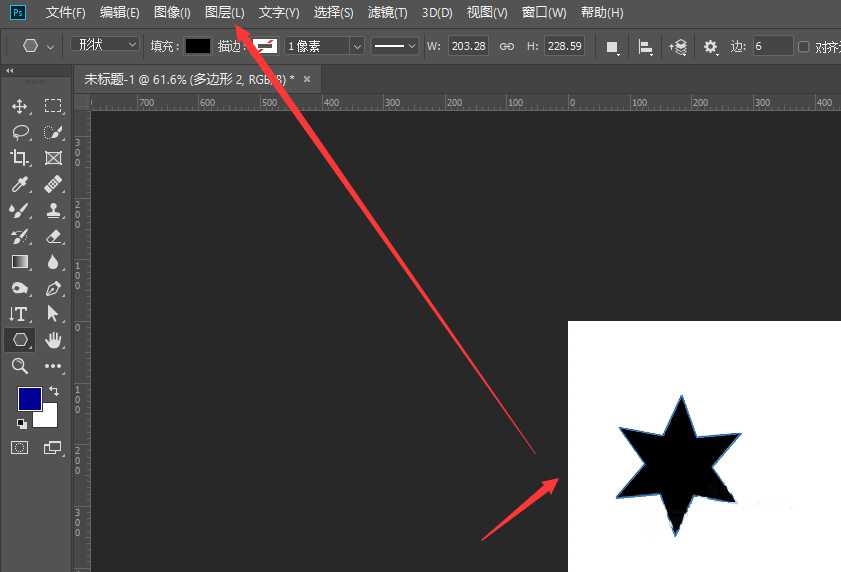
Task: Select the Polygon shape tool in toolbox
Action: (x=20, y=340)
